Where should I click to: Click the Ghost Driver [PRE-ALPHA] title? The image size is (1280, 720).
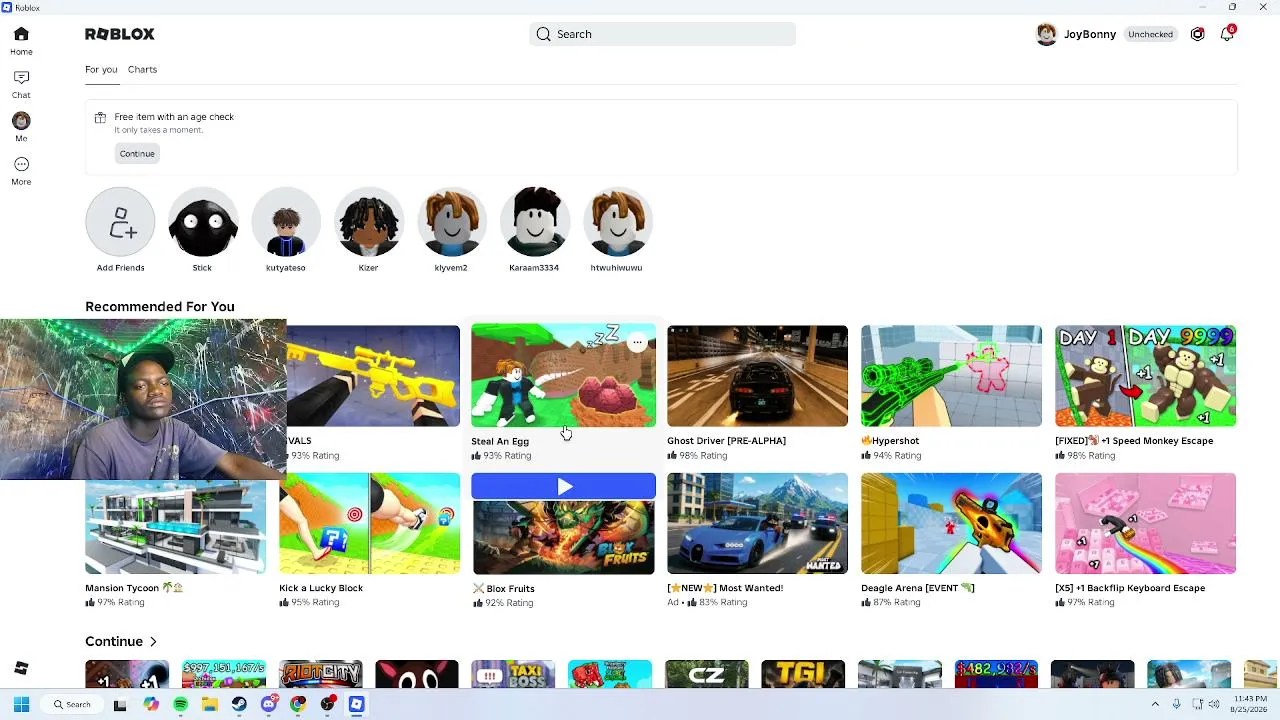pyautogui.click(x=726, y=441)
